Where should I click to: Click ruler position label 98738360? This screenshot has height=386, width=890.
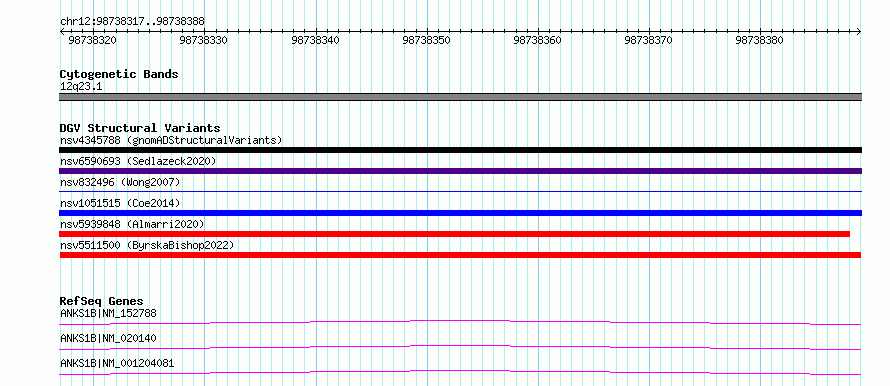pos(537,40)
